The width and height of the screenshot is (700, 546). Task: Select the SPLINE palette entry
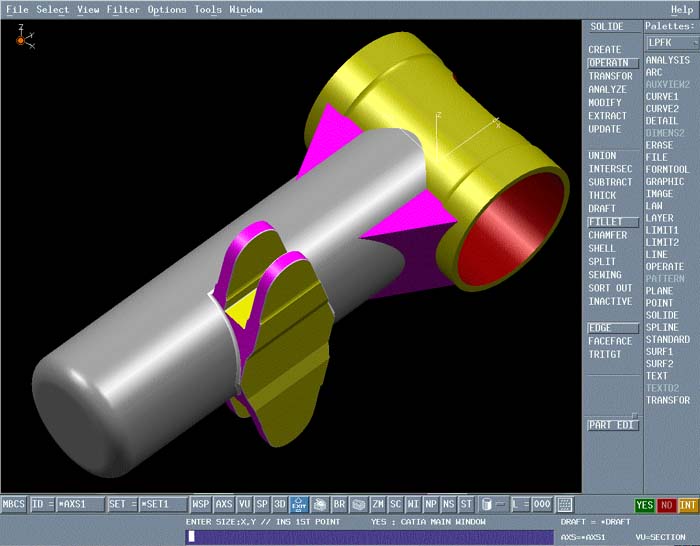[x=662, y=328]
